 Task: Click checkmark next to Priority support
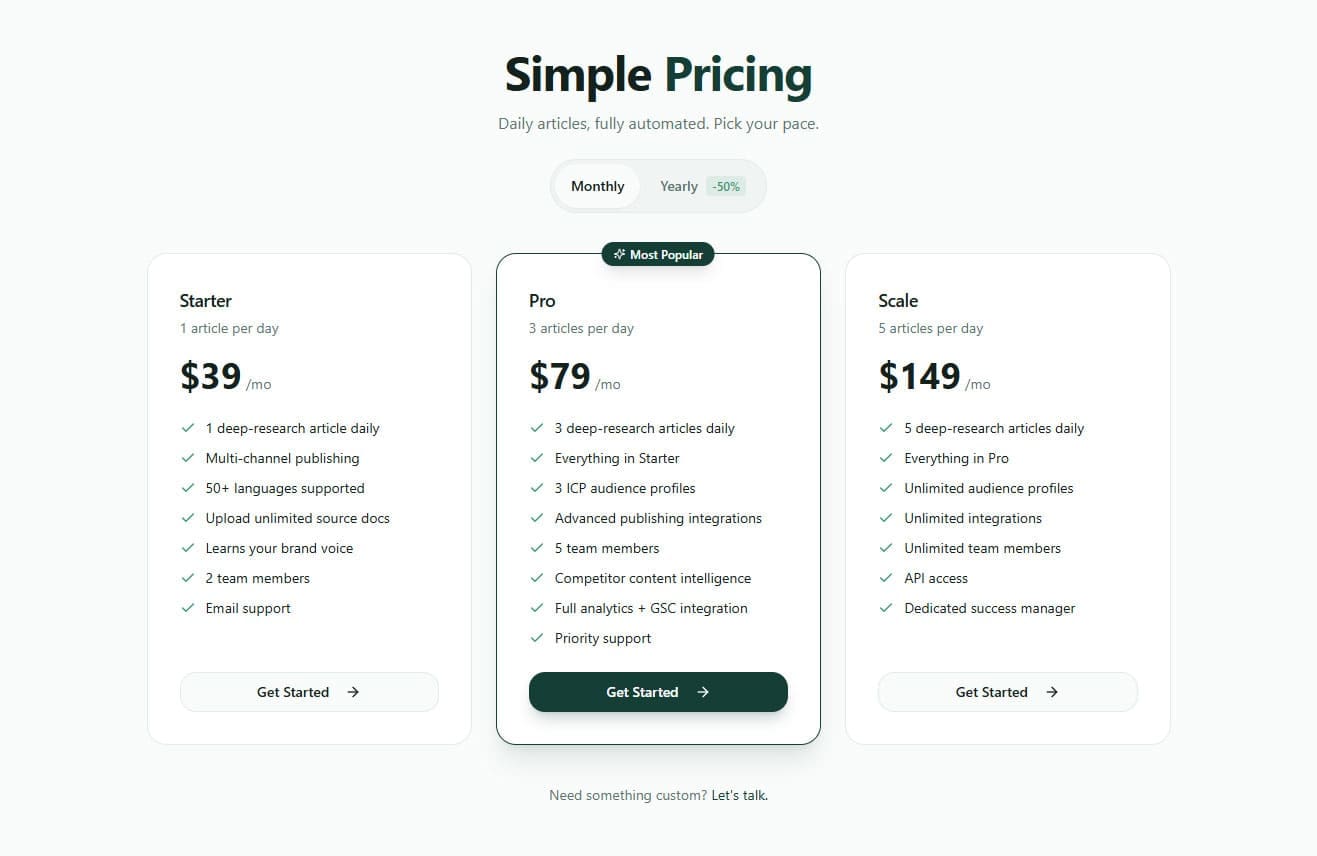(x=537, y=638)
